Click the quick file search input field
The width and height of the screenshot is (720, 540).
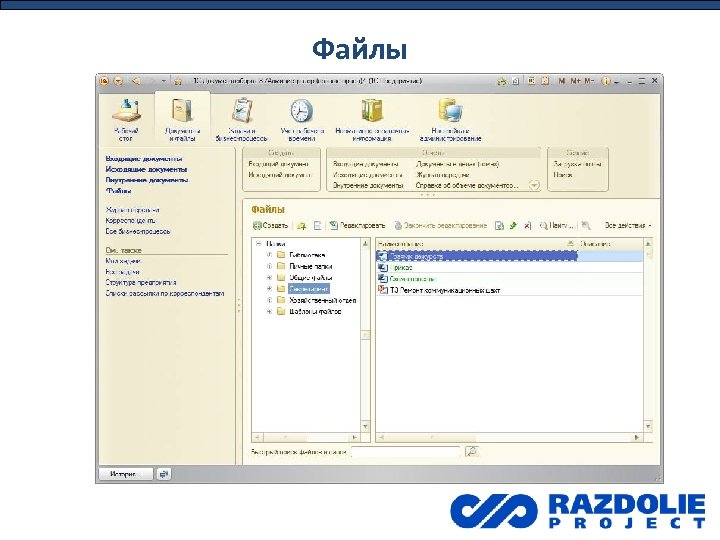click(405, 452)
